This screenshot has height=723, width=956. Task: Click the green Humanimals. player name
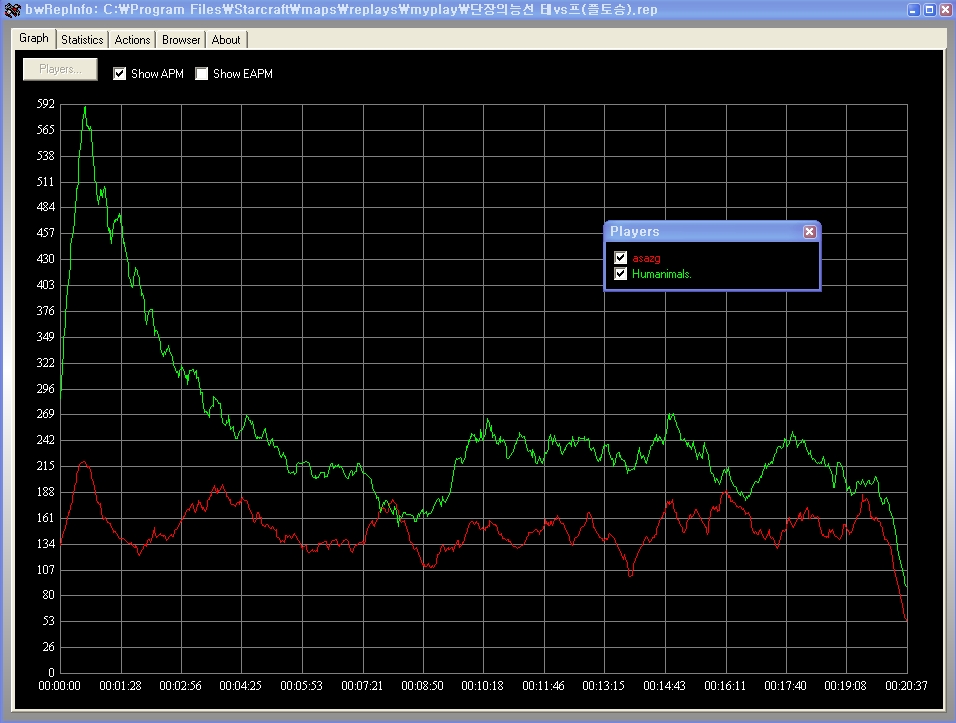[x=662, y=273]
